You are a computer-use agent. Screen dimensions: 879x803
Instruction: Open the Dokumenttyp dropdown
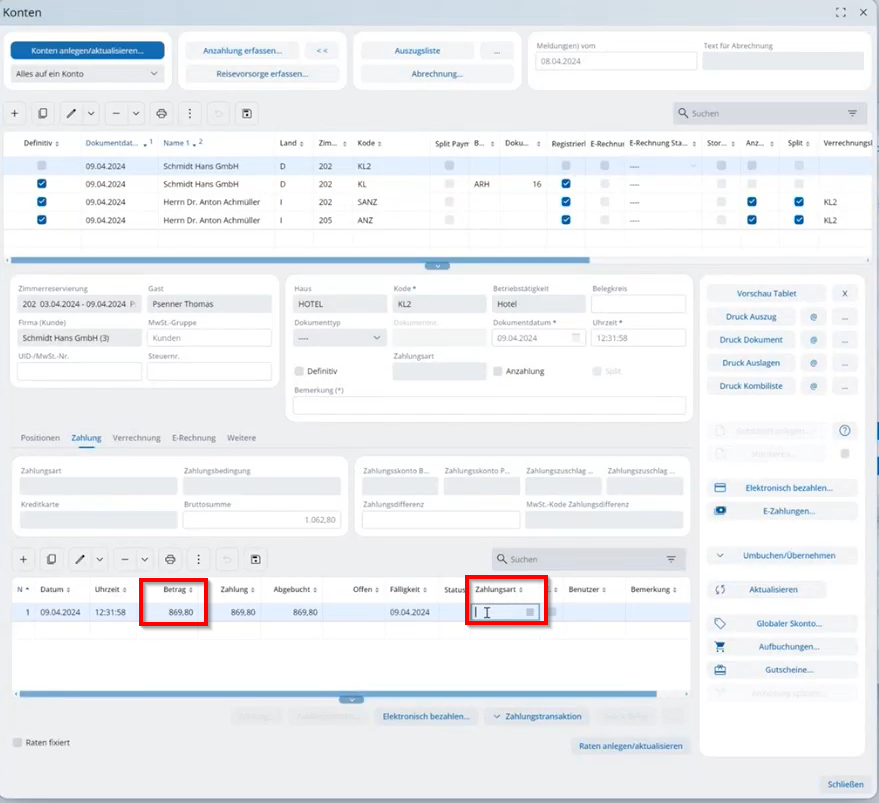coord(339,338)
